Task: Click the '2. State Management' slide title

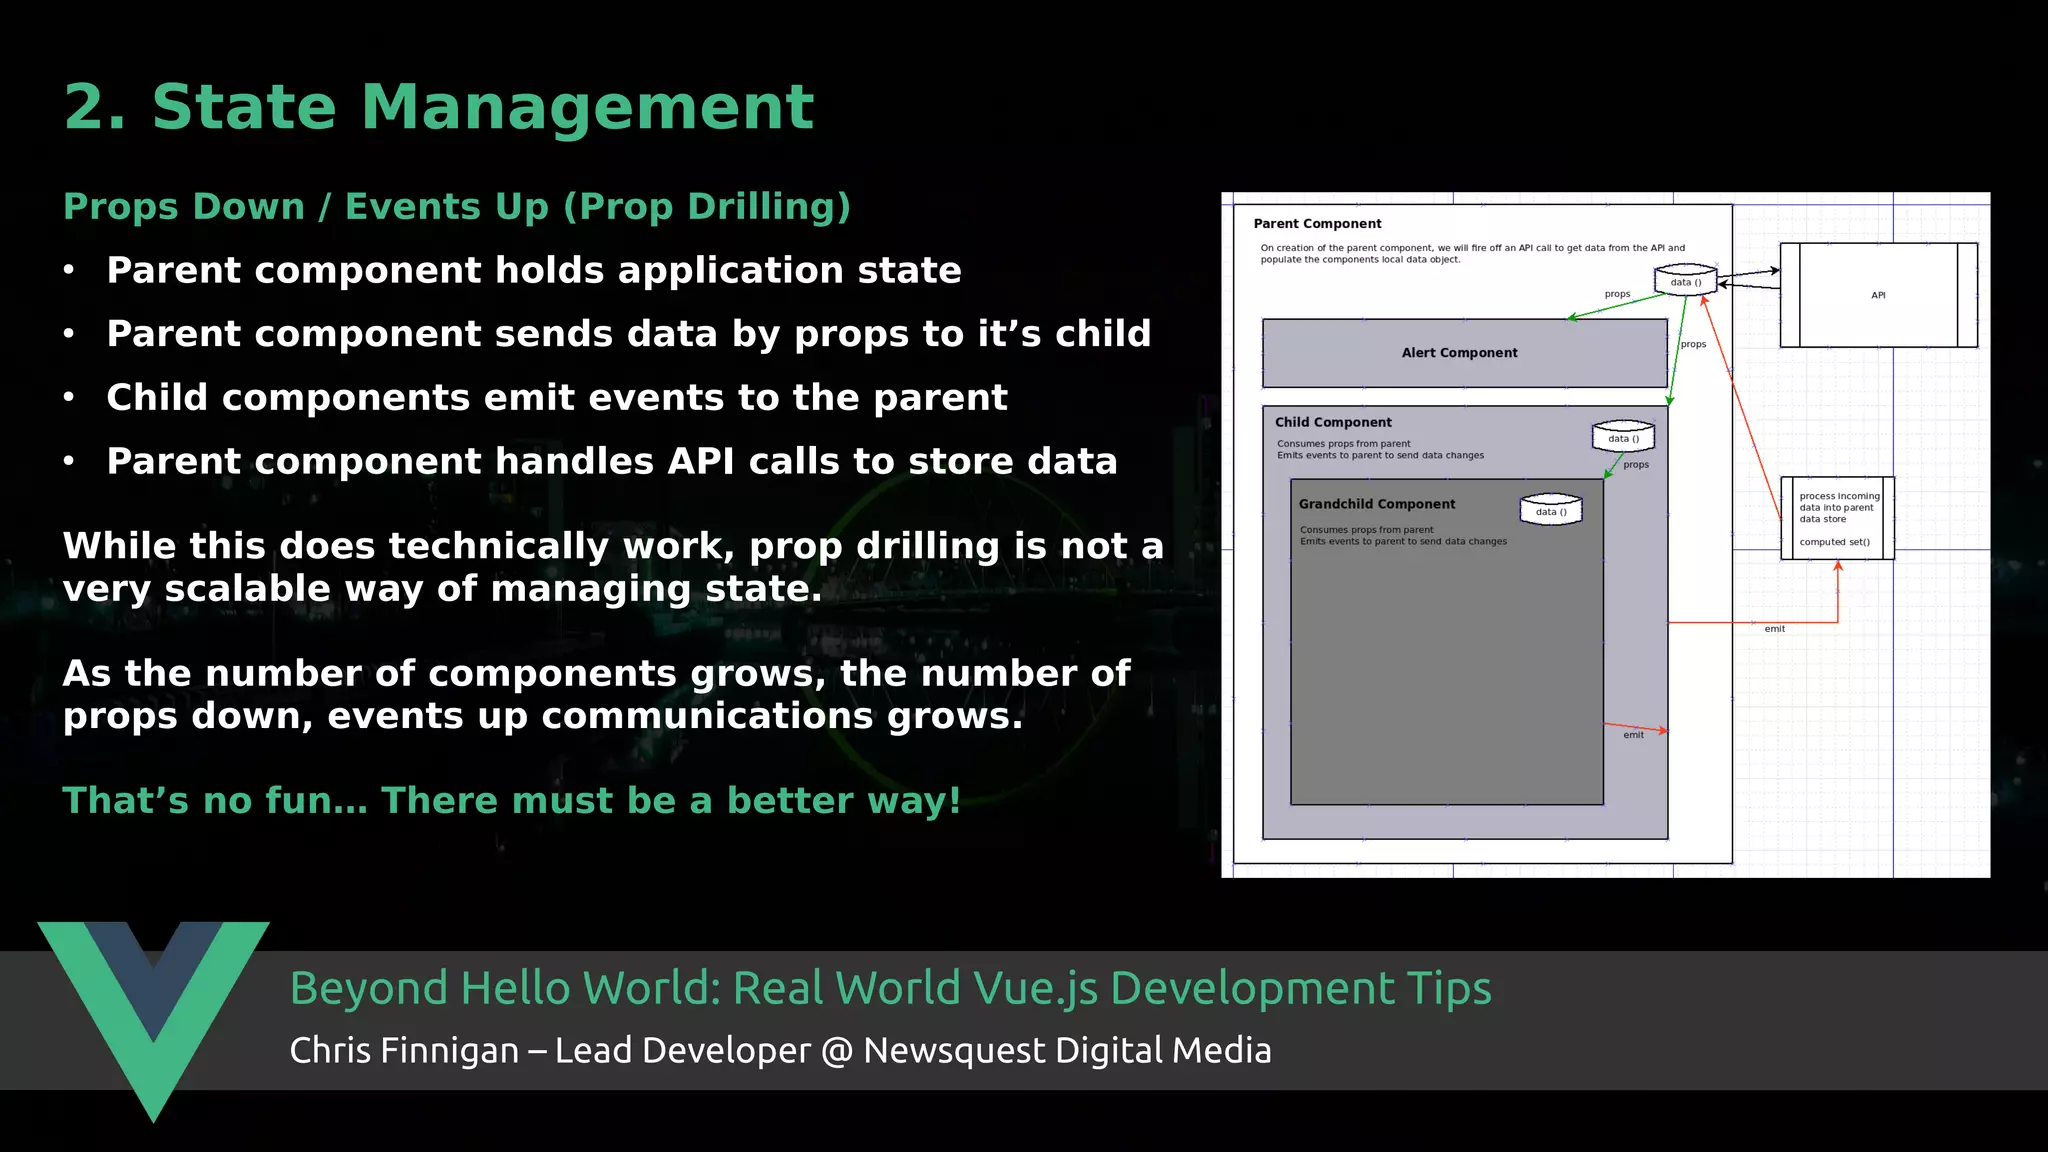Action: tap(439, 107)
